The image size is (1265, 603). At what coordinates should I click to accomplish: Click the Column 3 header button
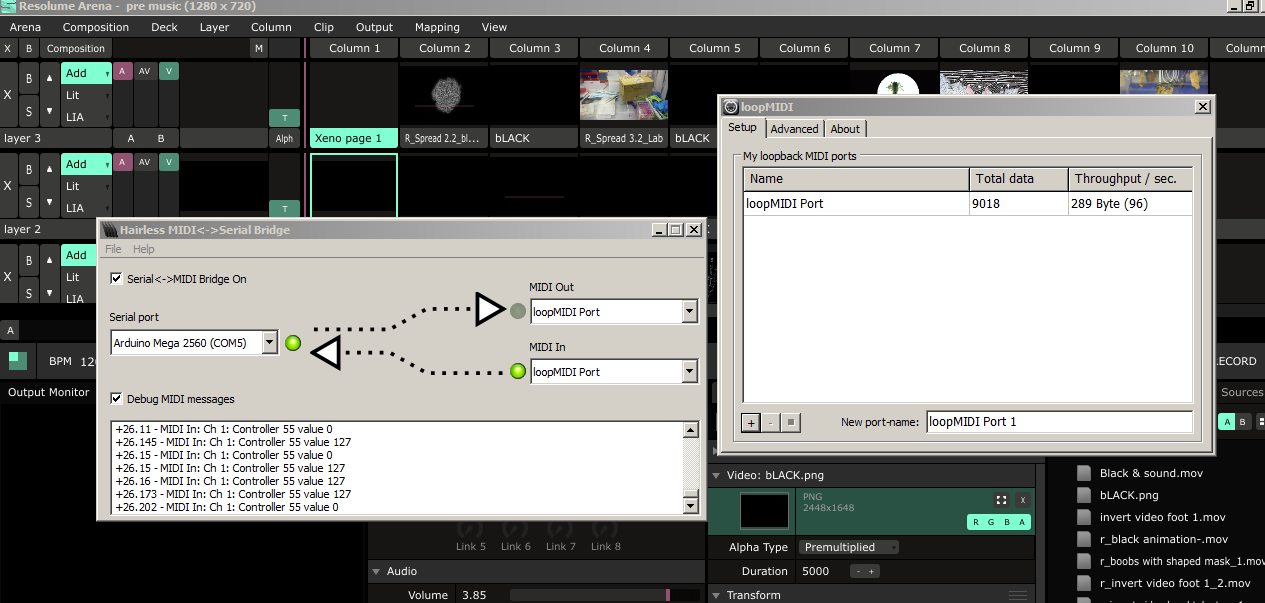click(x=535, y=48)
